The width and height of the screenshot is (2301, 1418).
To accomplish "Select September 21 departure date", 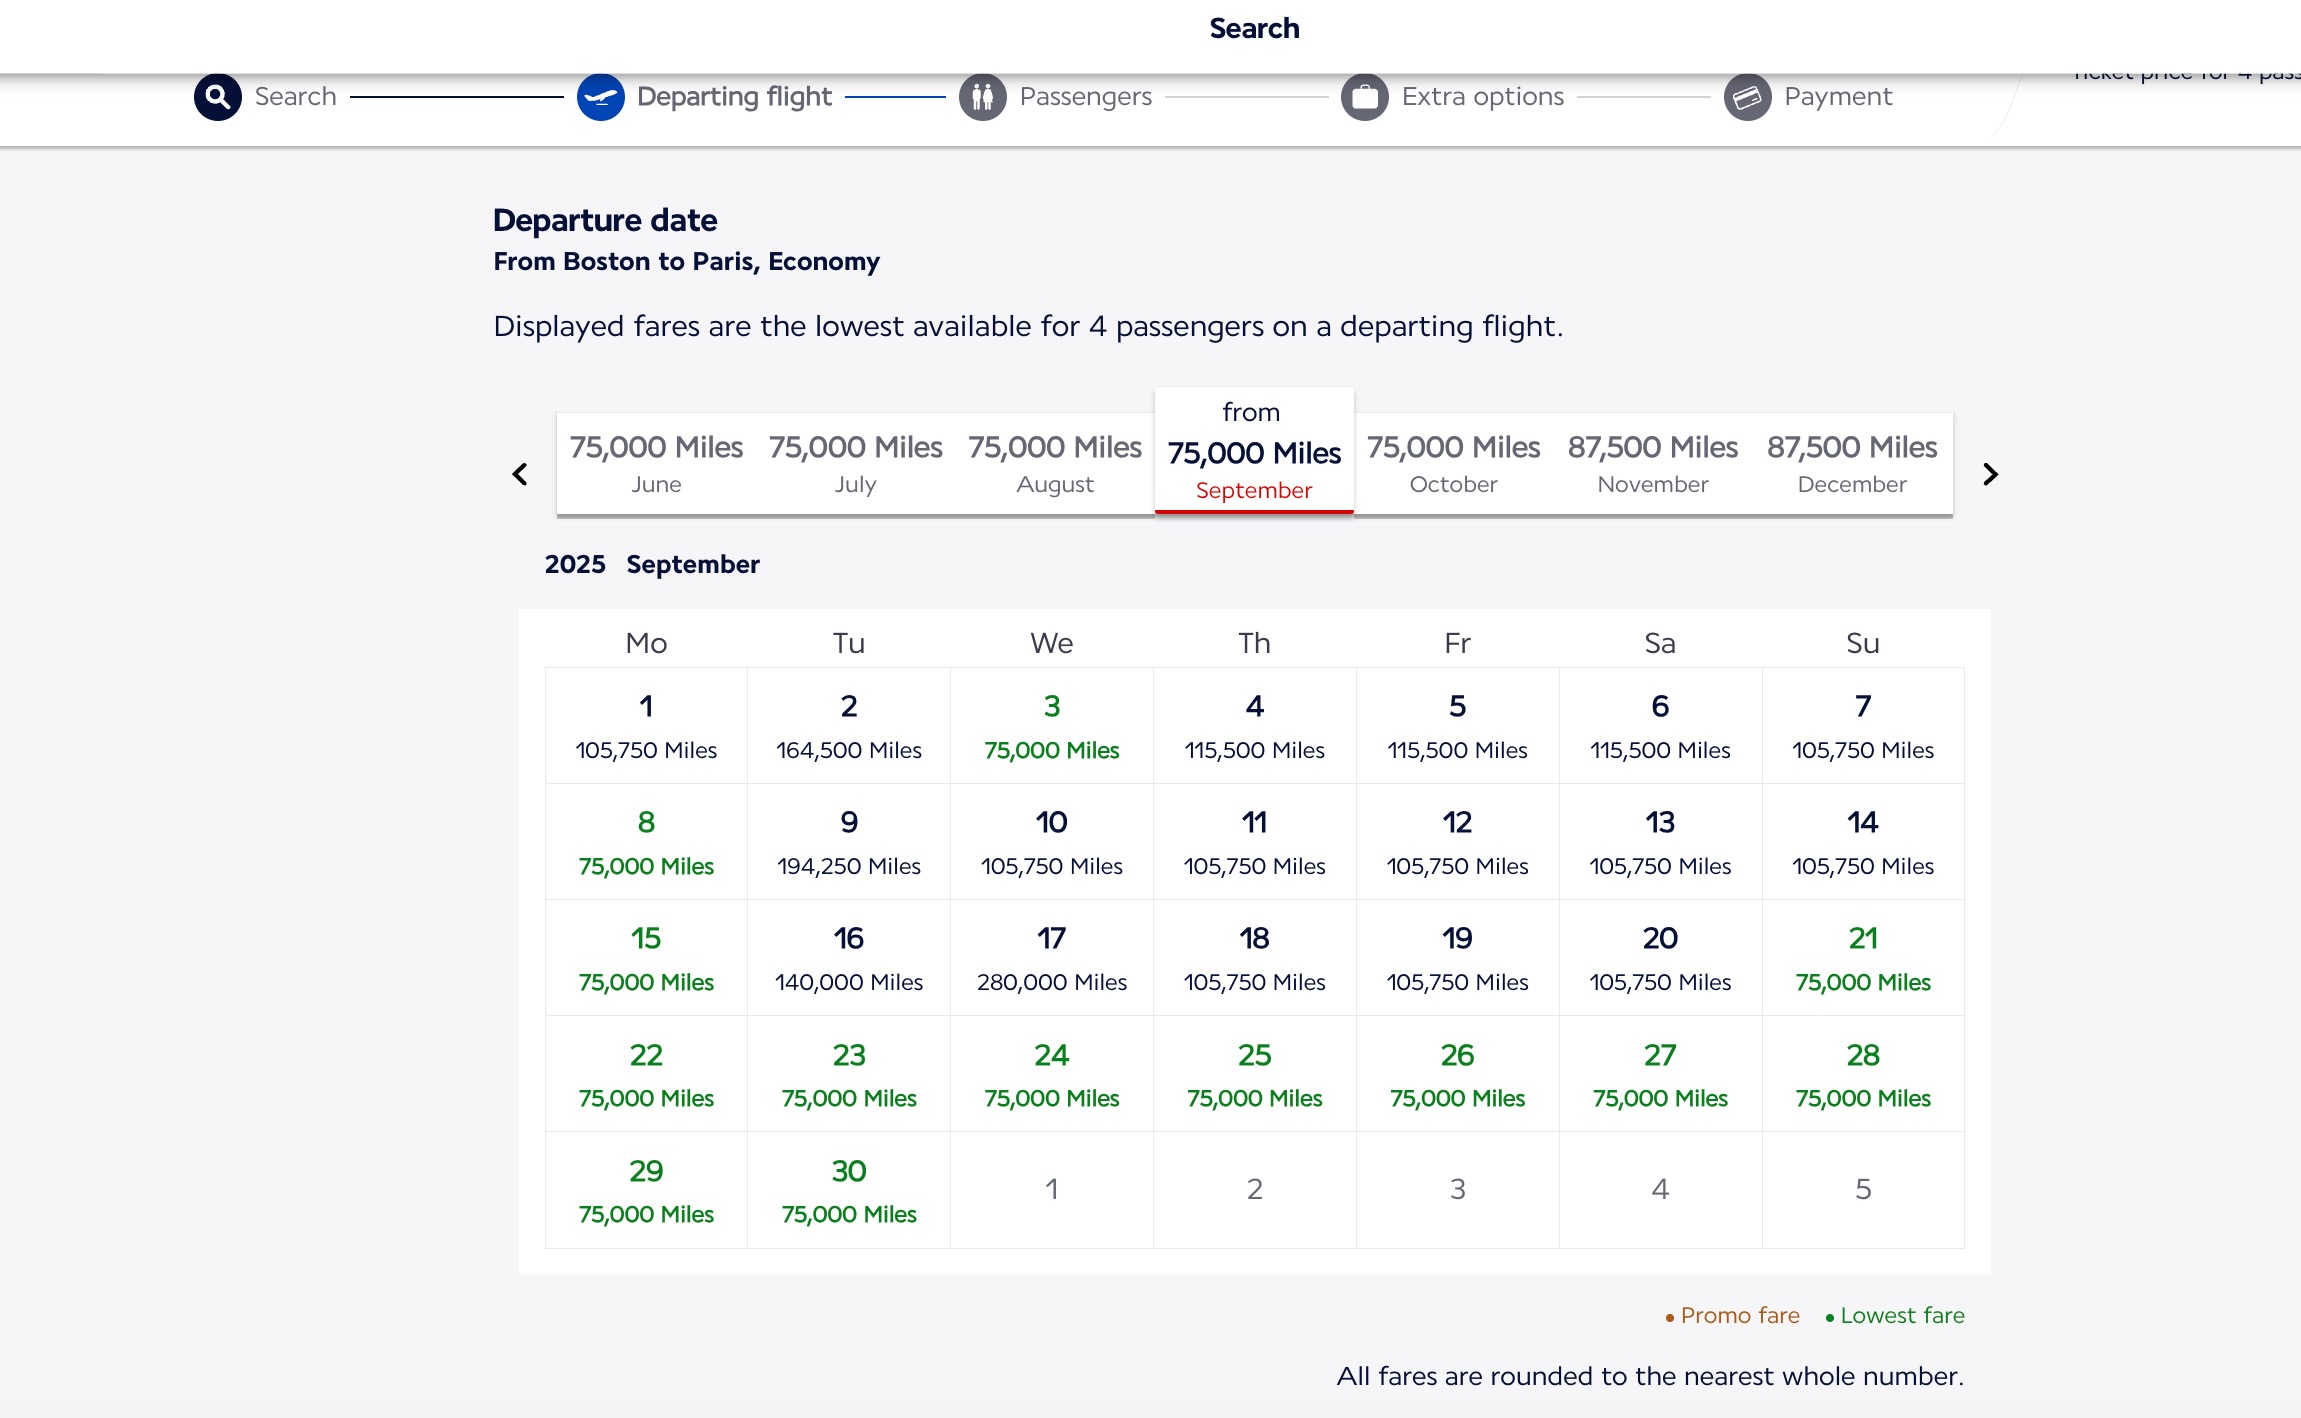I will click(1862, 958).
